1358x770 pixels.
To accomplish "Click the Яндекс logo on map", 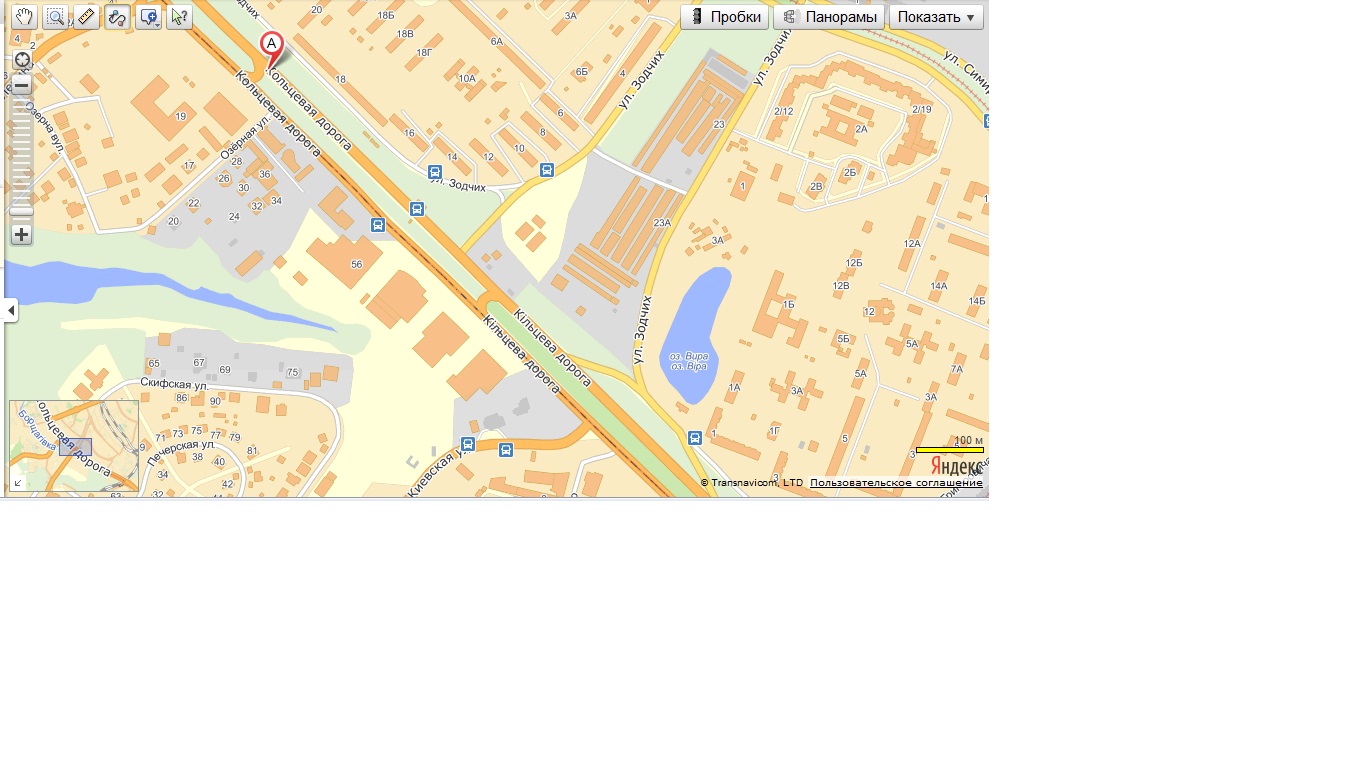I will [x=956, y=467].
